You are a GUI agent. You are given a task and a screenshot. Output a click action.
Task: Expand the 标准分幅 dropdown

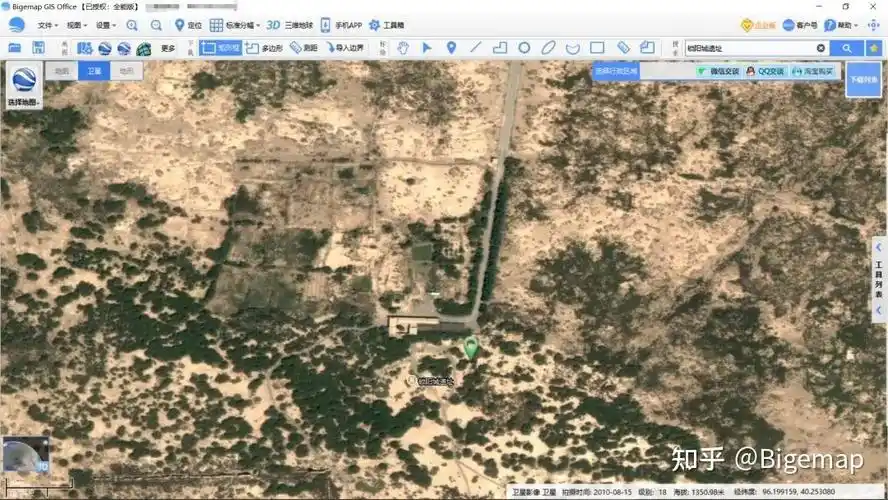pos(236,25)
